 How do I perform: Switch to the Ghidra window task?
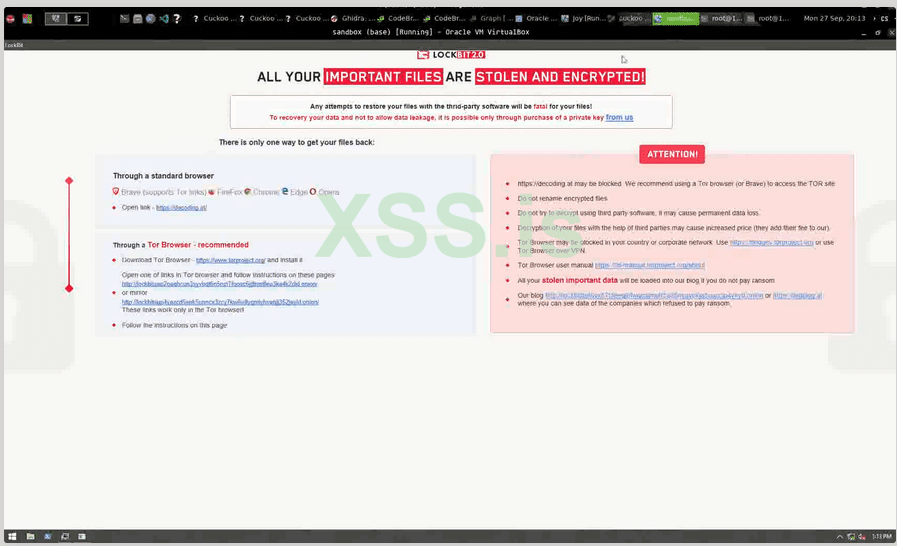tap(354, 18)
